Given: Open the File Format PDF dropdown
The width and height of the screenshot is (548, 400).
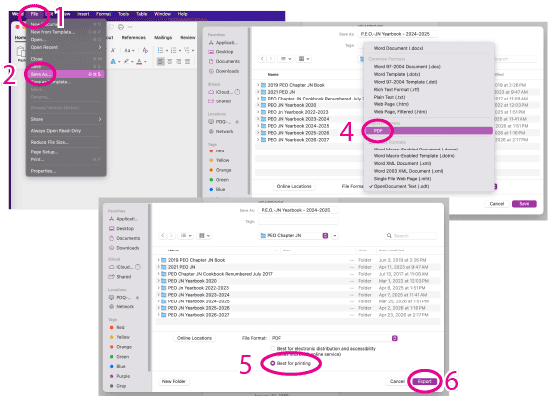Looking at the screenshot, I should [334, 338].
